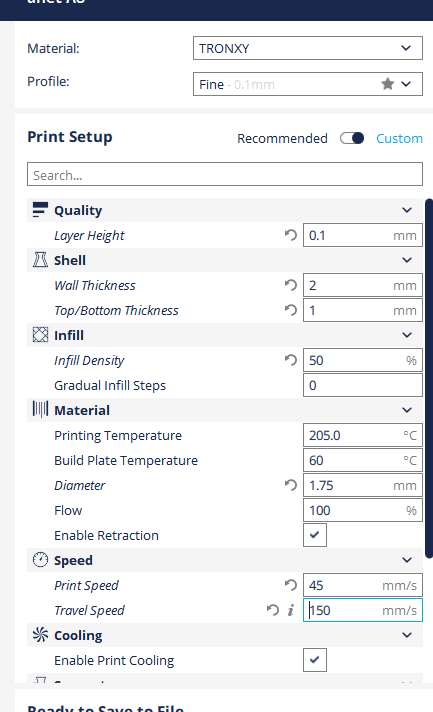Reset Infill Density with the revert arrow

(x=290, y=360)
